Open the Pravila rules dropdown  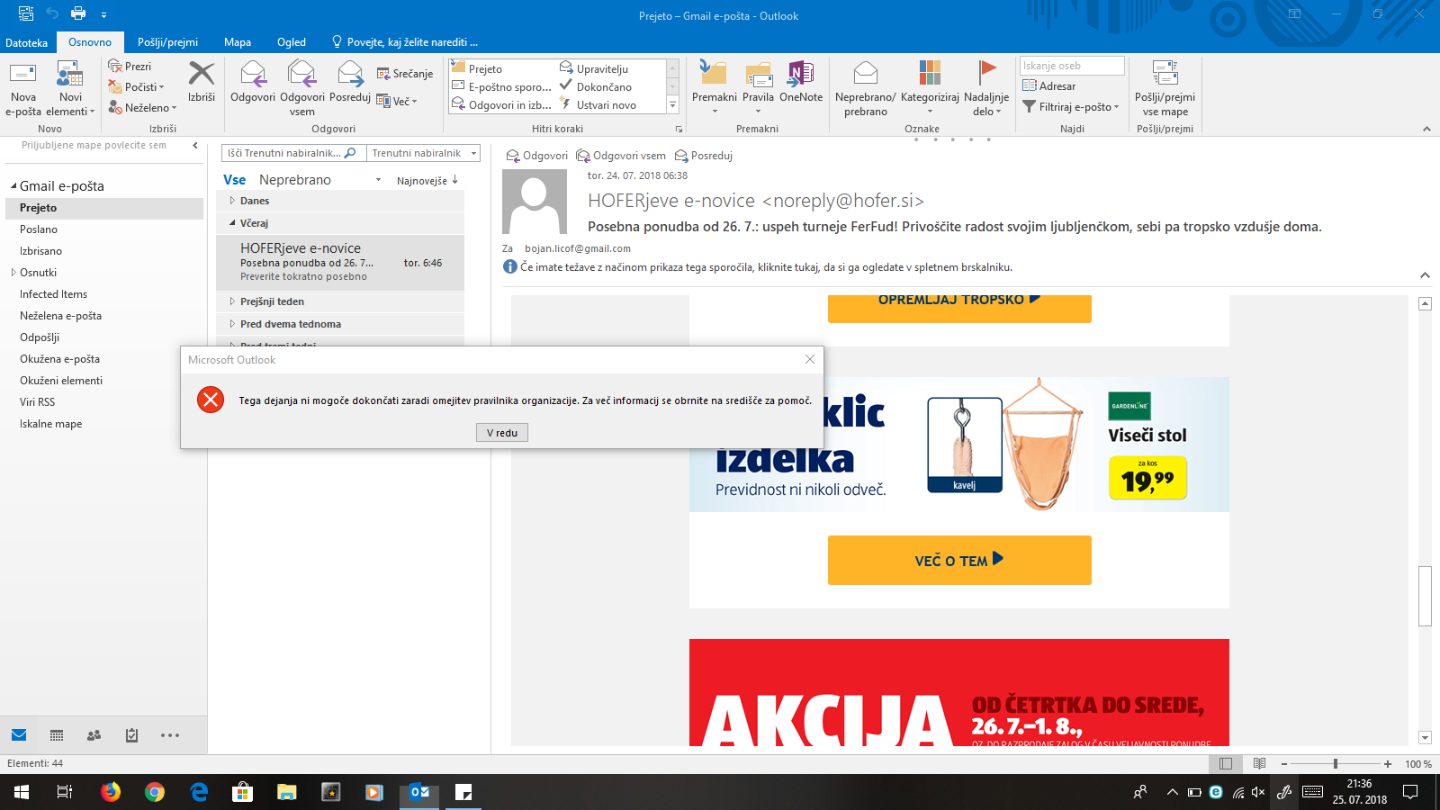[x=758, y=88]
